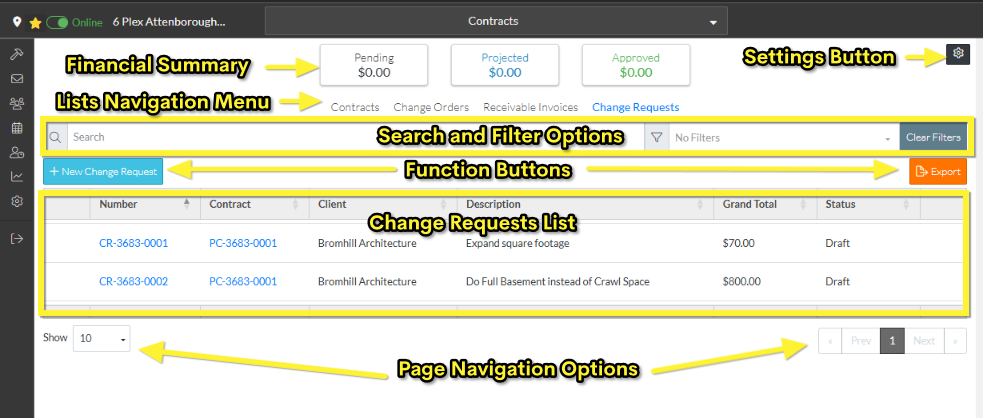Click 'Expand square footage' description
983x418 pixels.
[517, 243]
